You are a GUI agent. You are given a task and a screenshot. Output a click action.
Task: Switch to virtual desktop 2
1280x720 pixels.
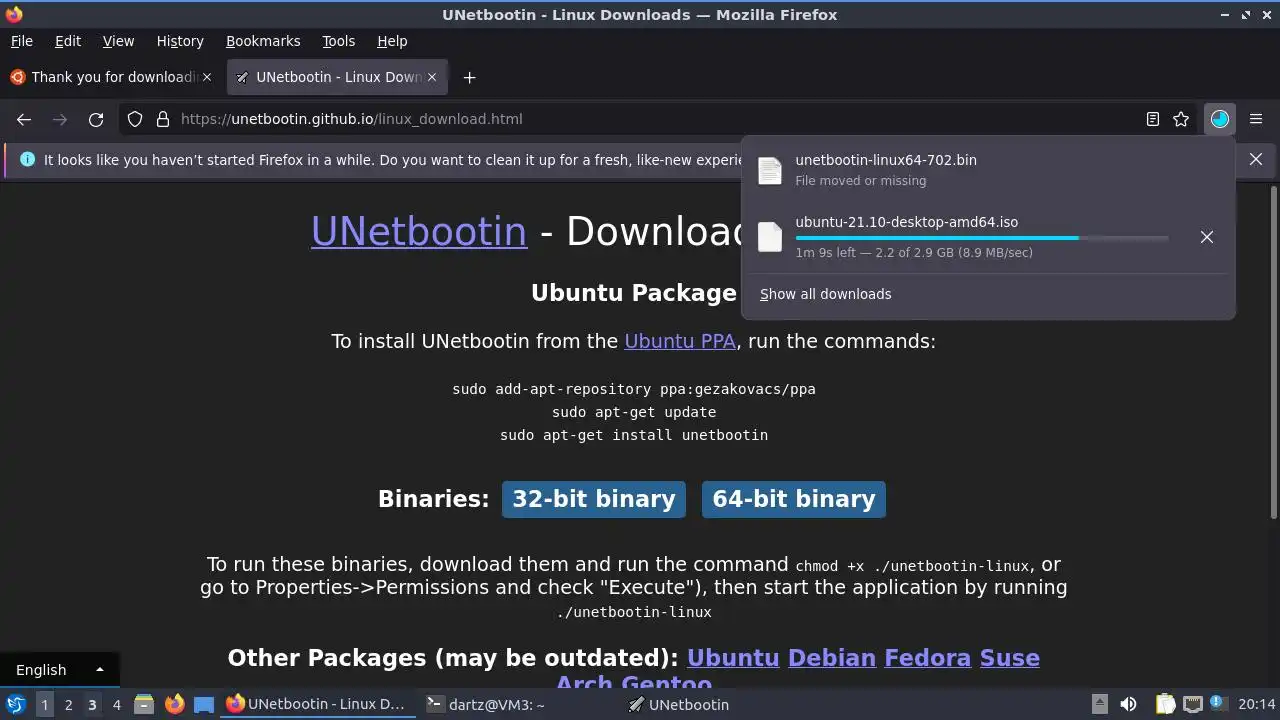tap(68, 704)
